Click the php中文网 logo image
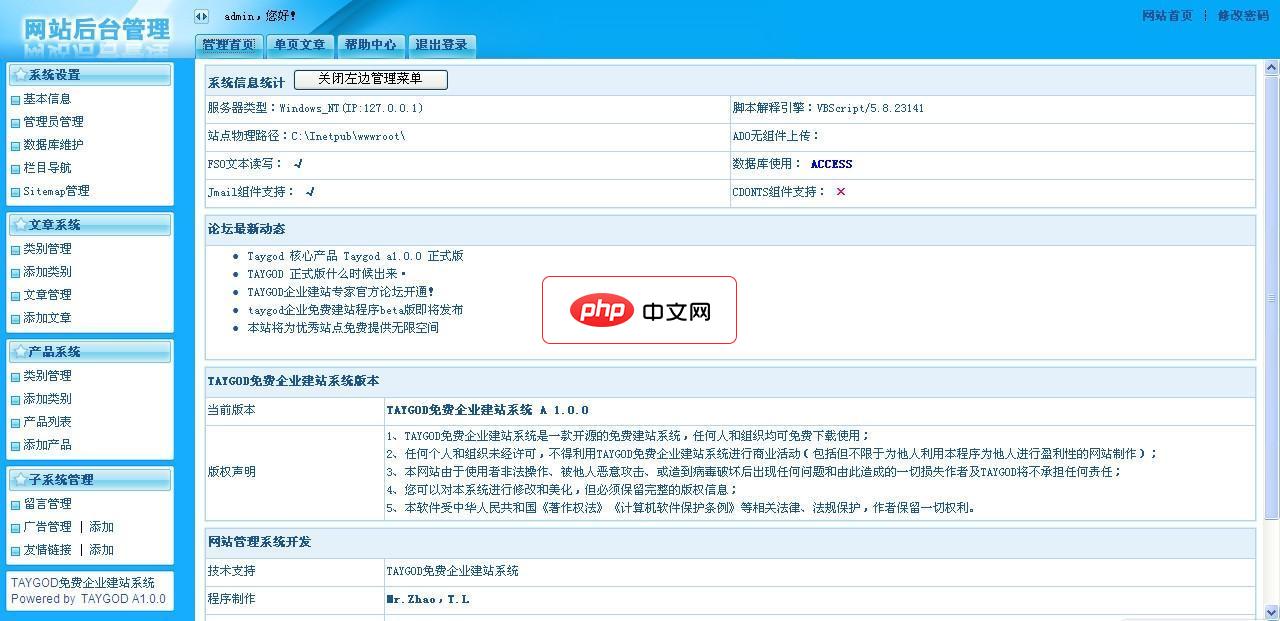Viewport: 1280px width, 621px height. point(639,310)
